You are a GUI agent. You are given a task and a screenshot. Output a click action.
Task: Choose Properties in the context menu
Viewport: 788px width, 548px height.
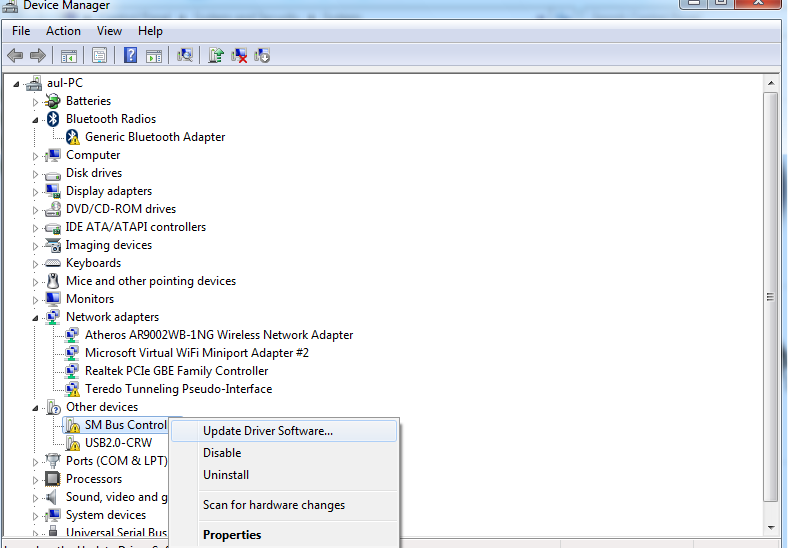point(284,535)
